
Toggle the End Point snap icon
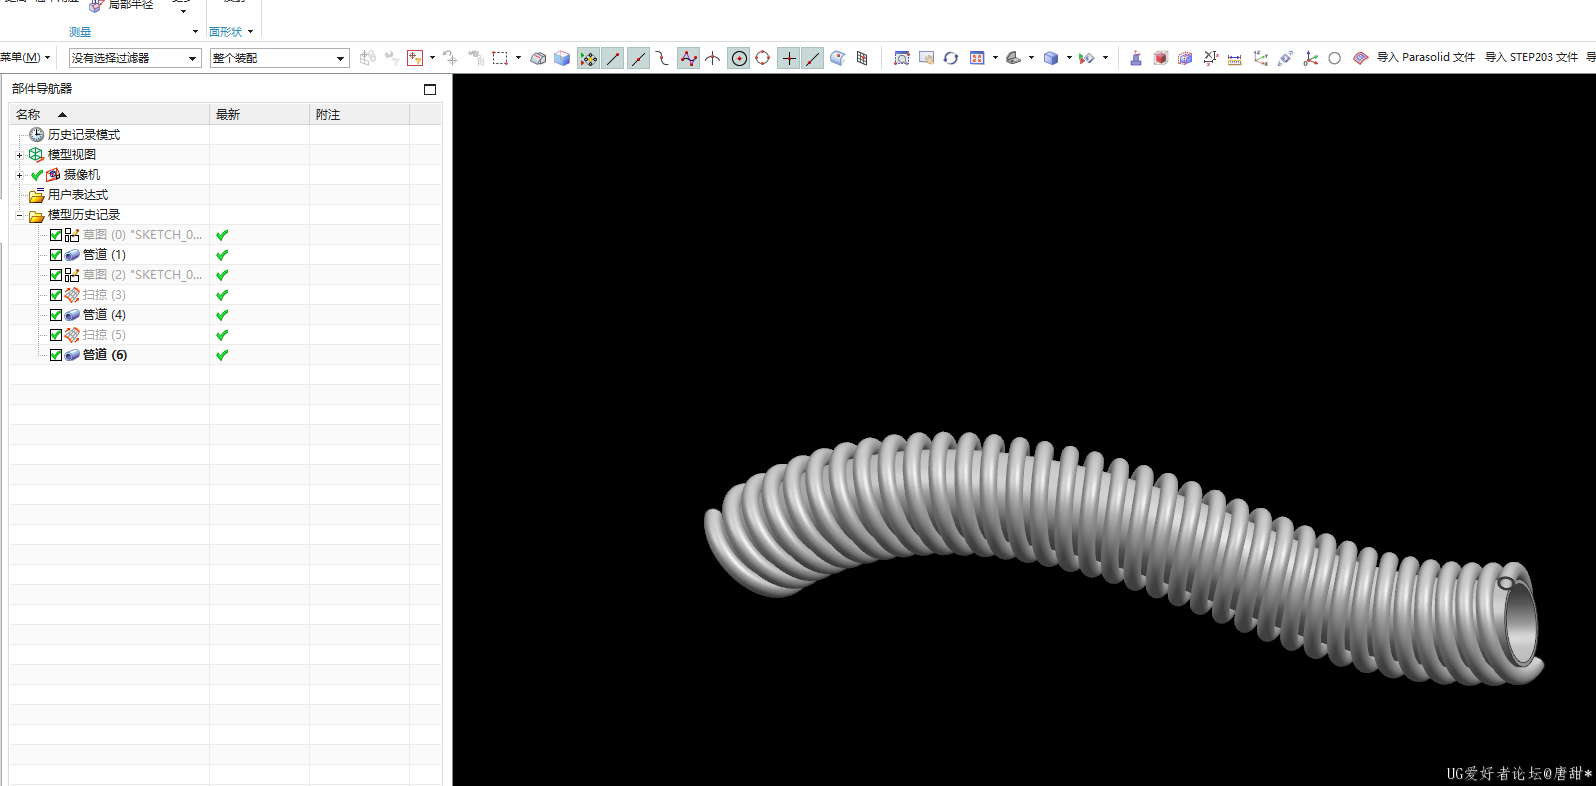click(x=613, y=59)
